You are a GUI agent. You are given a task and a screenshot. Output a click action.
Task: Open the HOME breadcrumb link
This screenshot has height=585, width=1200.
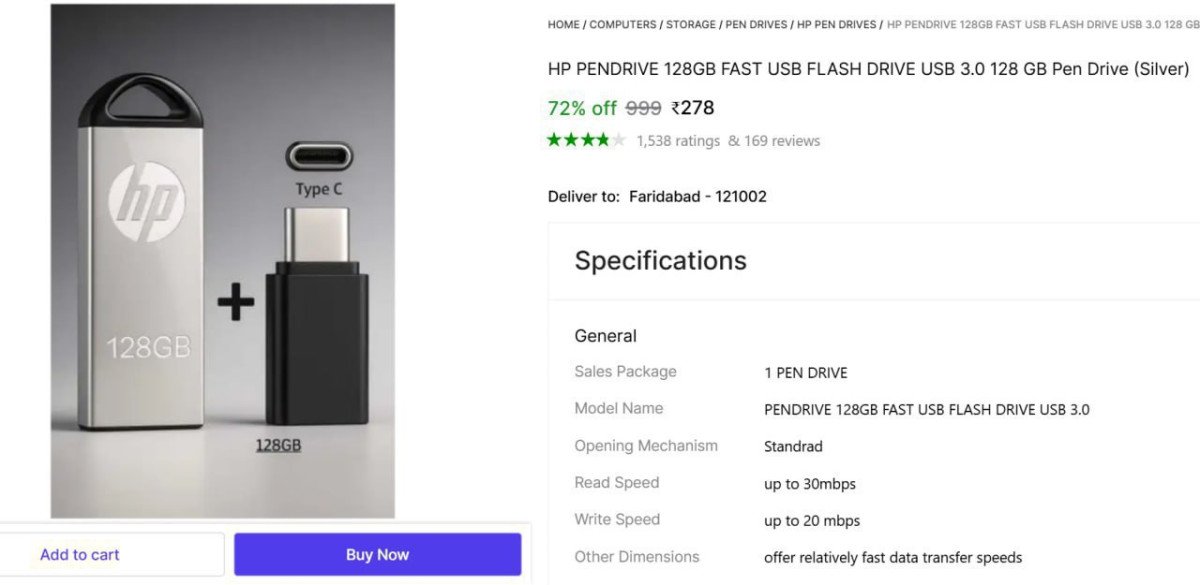[x=563, y=24]
